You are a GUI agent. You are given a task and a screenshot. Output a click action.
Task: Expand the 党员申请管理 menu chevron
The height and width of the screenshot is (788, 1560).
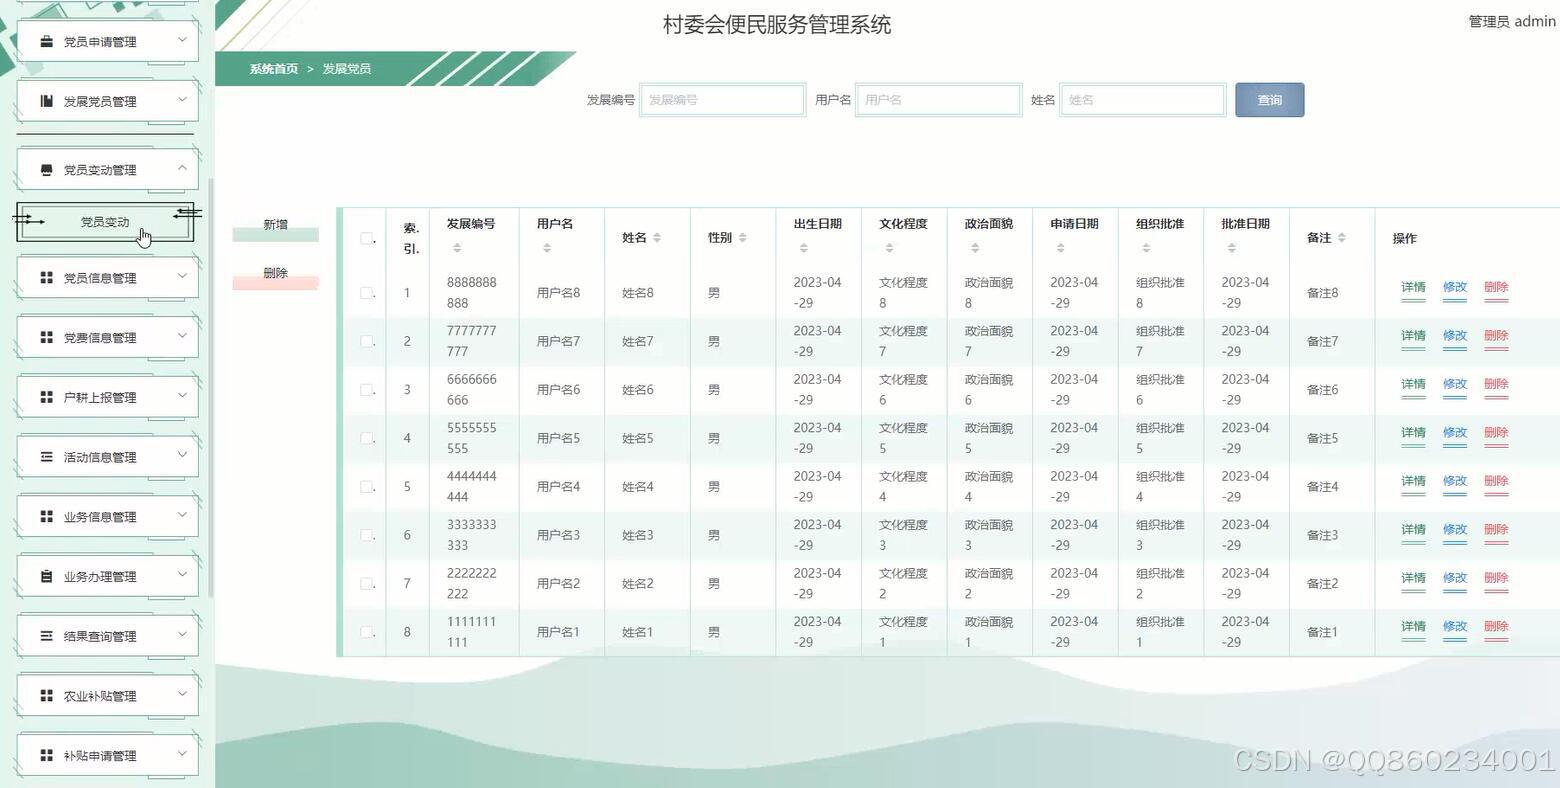pos(182,40)
